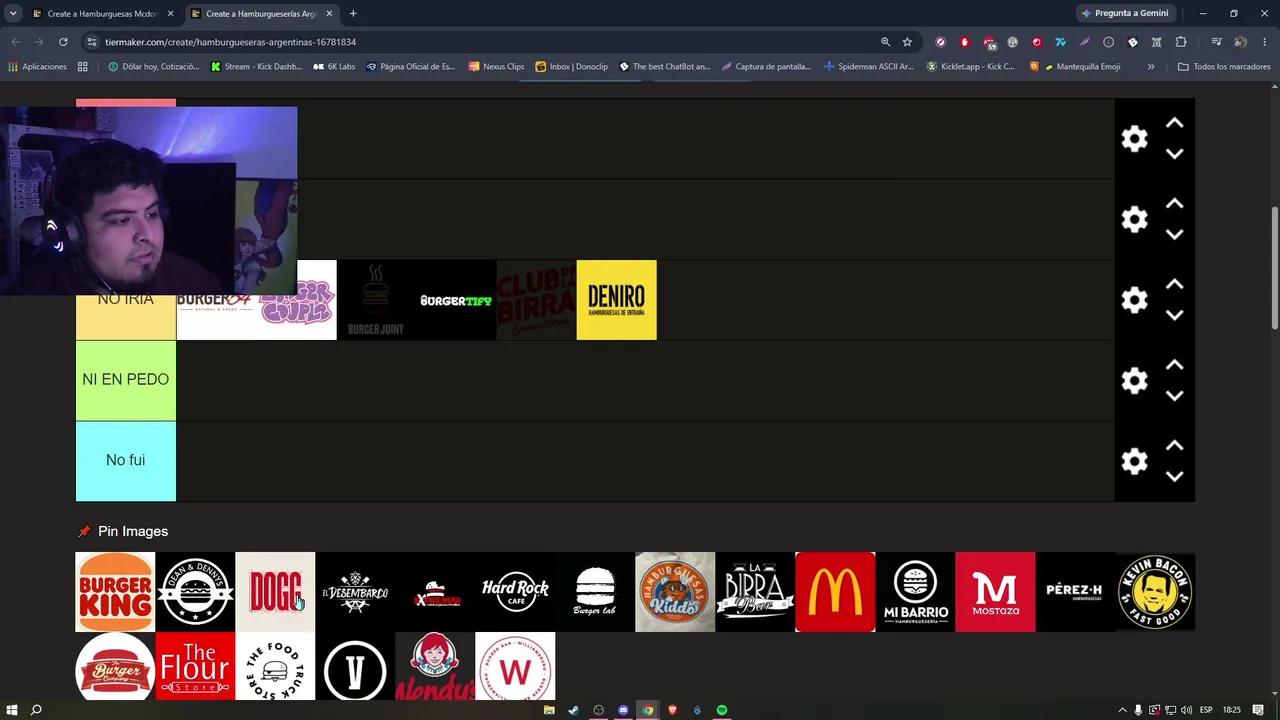Open Discord from the taskbar

[623, 710]
